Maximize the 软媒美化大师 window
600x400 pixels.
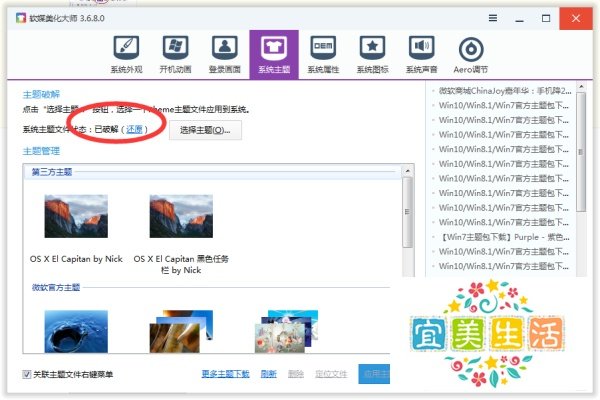coord(546,18)
